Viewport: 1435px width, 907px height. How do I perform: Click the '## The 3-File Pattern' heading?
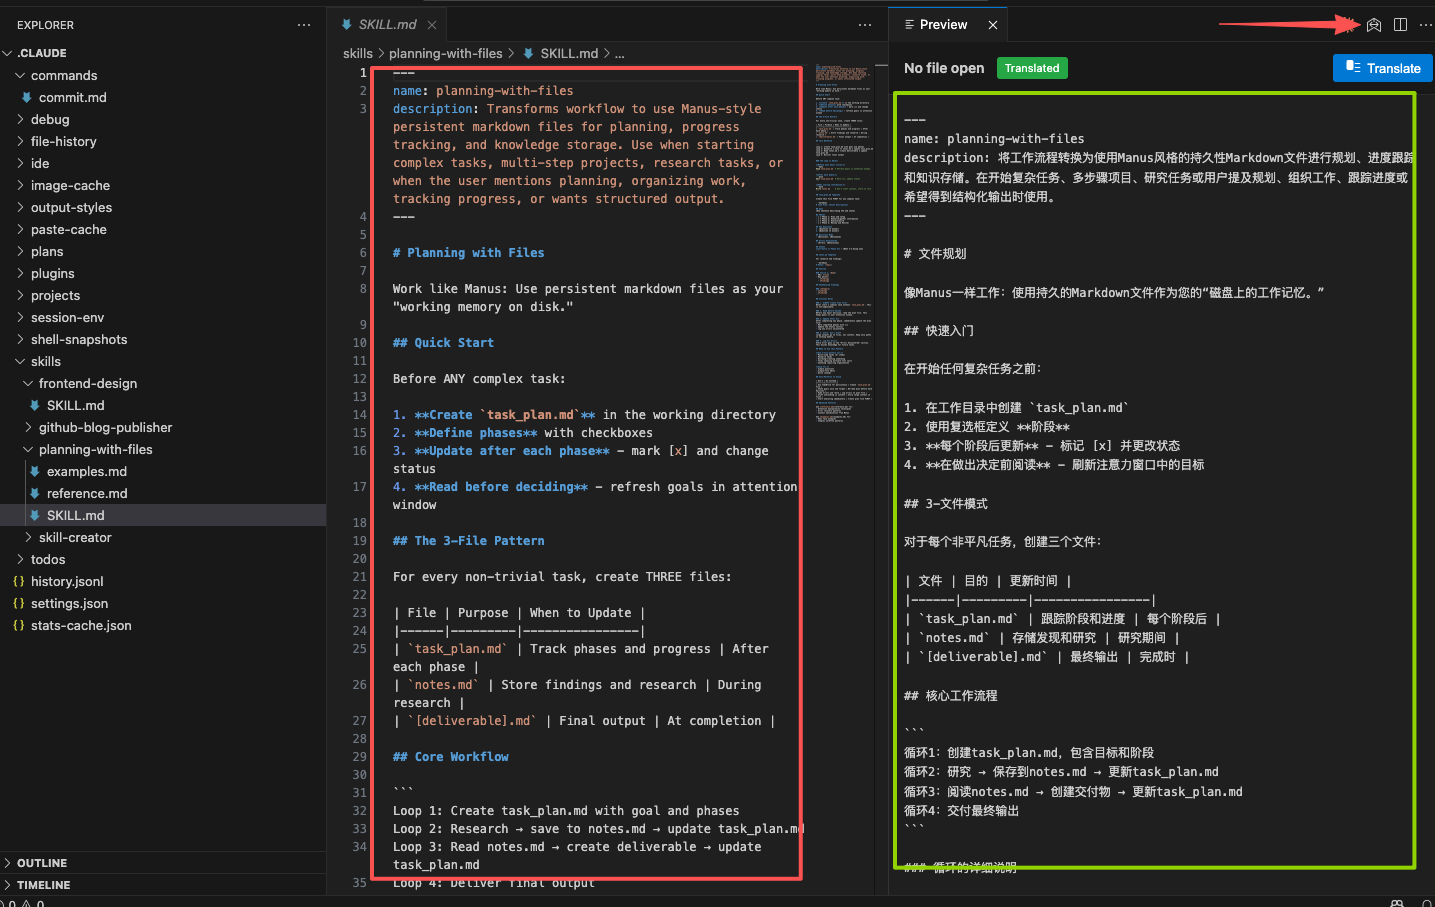[x=468, y=541]
